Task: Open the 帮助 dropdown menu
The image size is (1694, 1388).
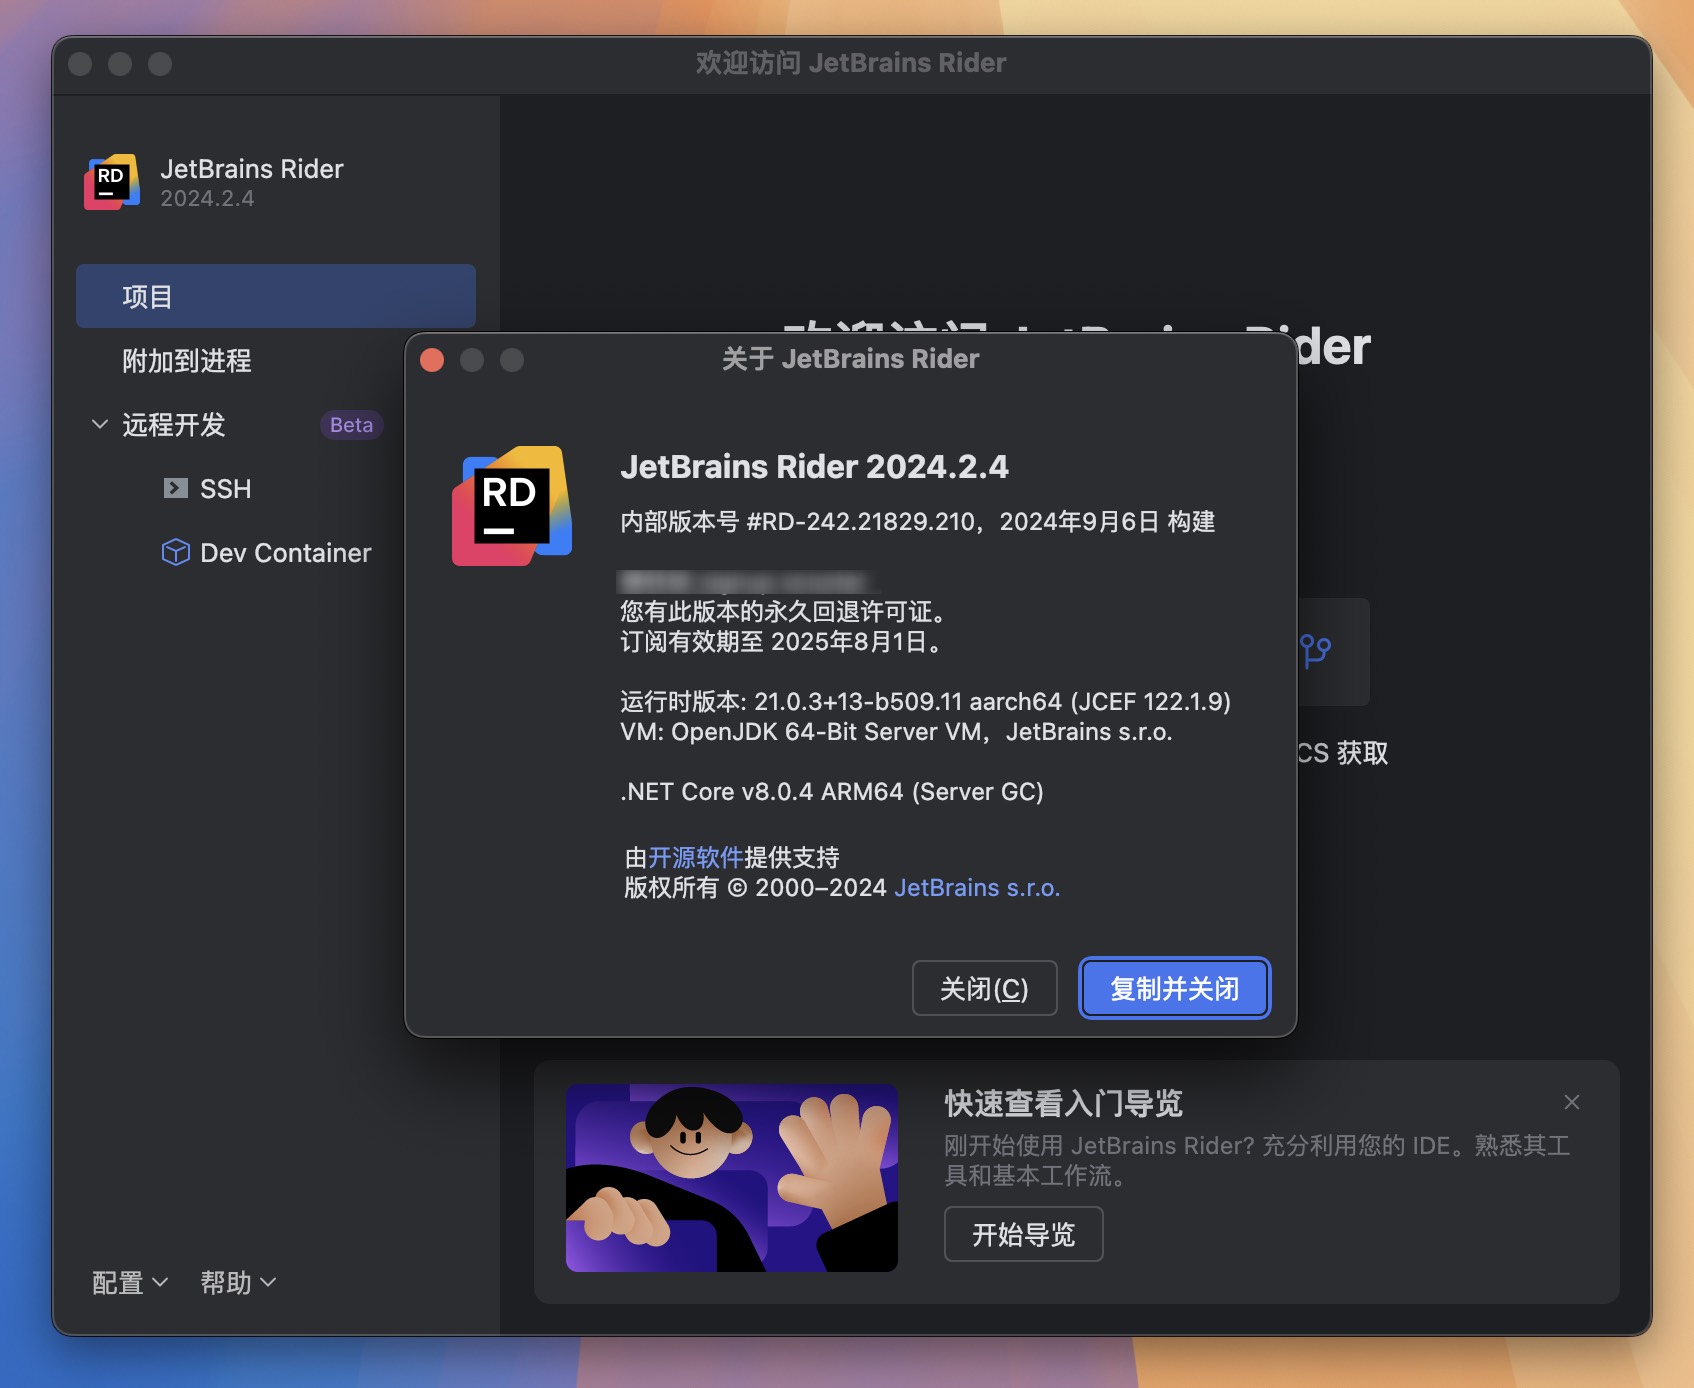Action: click(238, 1282)
